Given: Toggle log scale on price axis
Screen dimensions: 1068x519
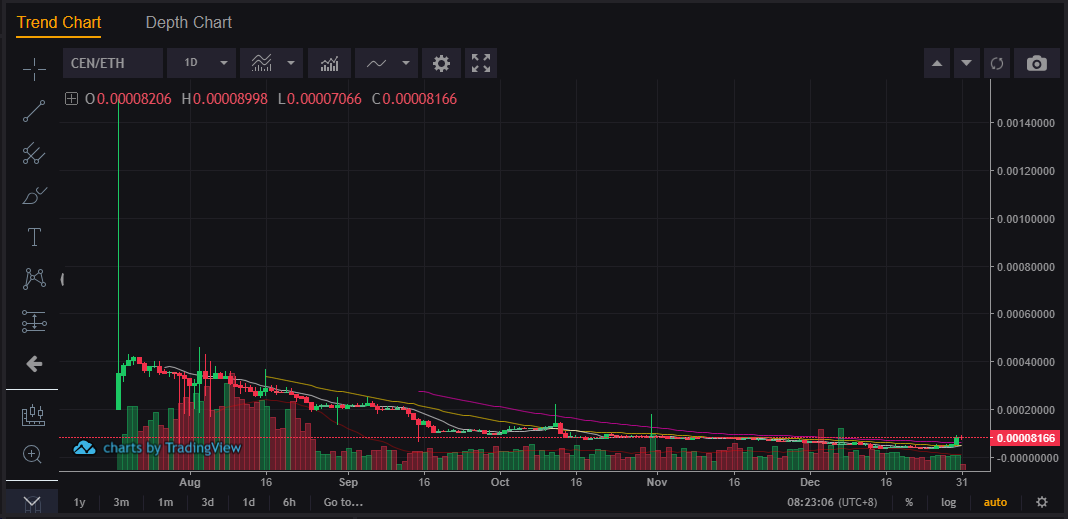Looking at the screenshot, I should (948, 502).
